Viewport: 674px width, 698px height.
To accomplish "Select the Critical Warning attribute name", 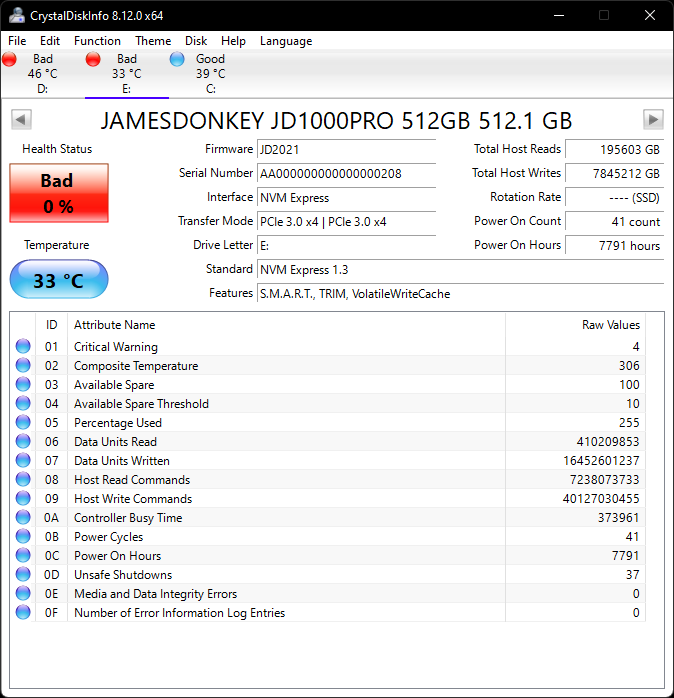I will tap(116, 347).
